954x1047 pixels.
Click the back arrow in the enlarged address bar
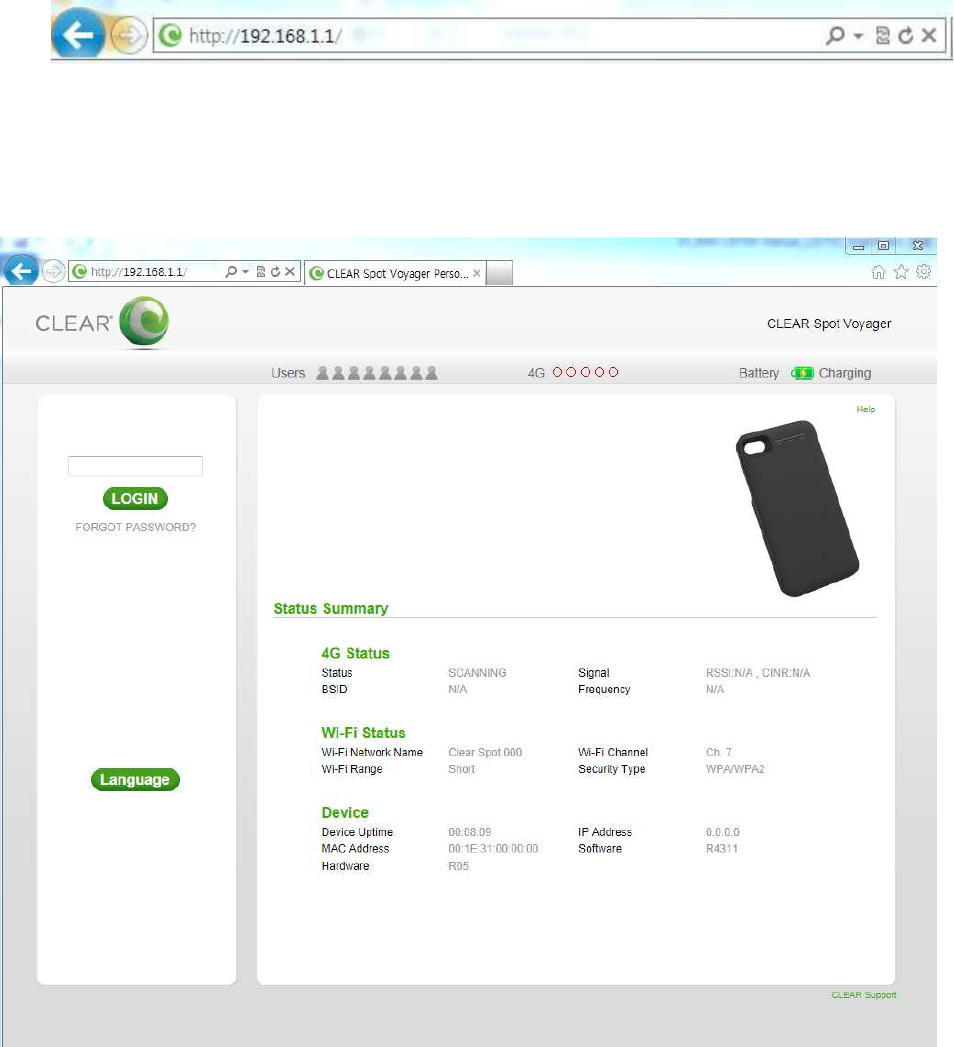[x=78, y=34]
